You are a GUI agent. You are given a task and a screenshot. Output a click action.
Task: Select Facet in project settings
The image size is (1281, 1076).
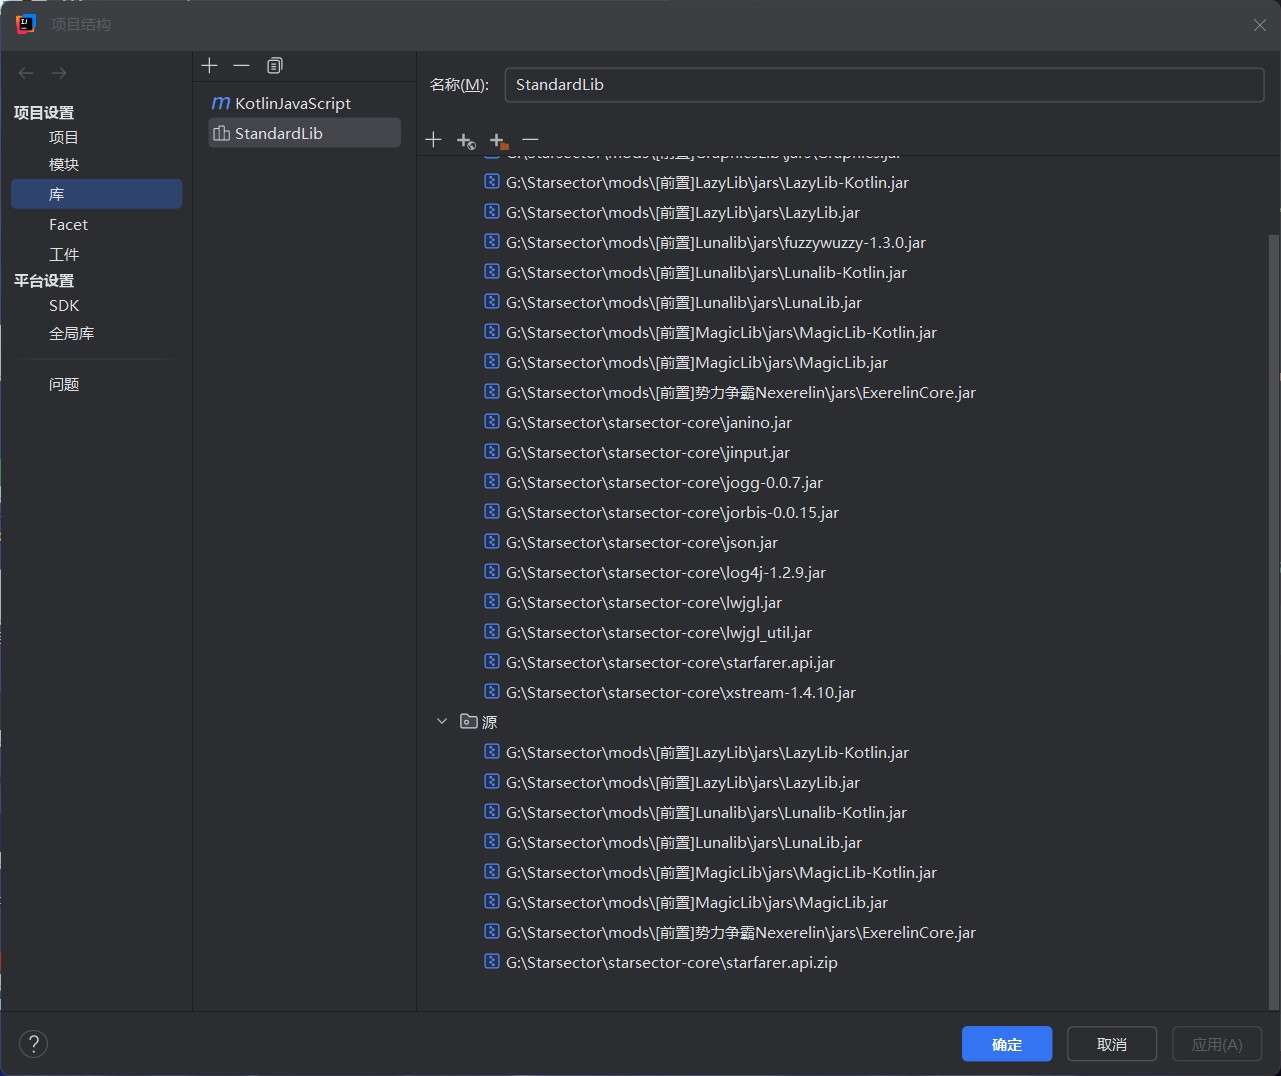[x=68, y=225]
